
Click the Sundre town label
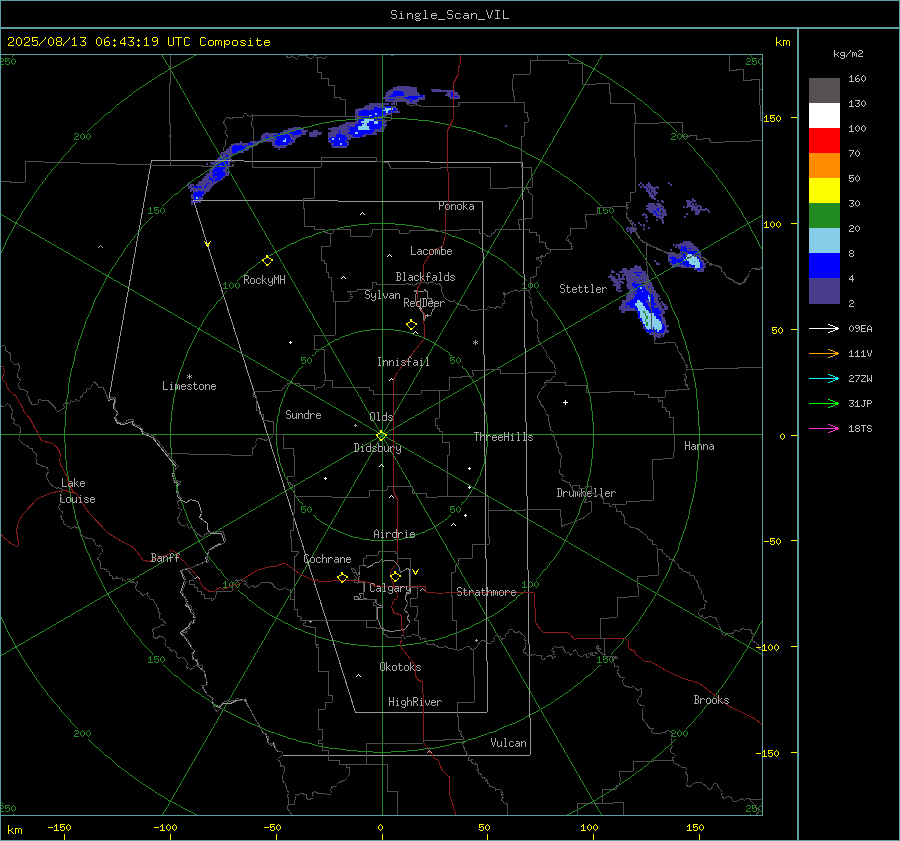[303, 415]
